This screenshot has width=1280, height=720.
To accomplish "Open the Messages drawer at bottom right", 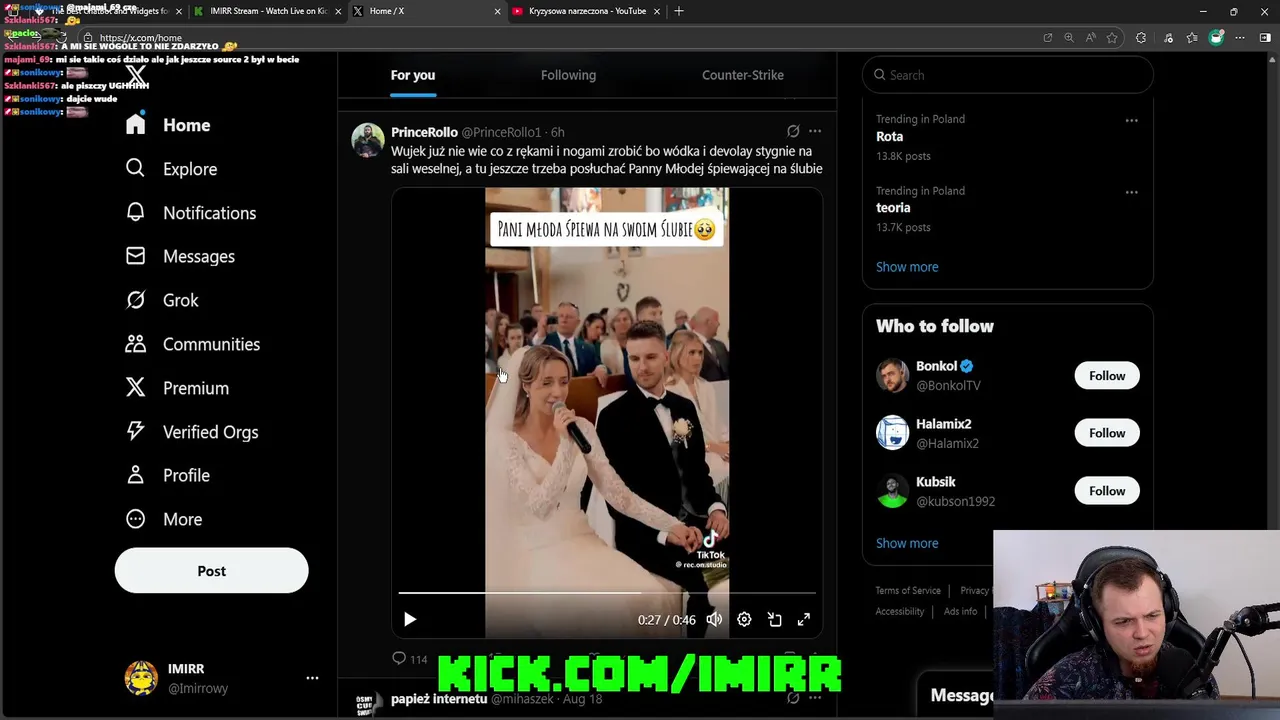I will point(957,695).
